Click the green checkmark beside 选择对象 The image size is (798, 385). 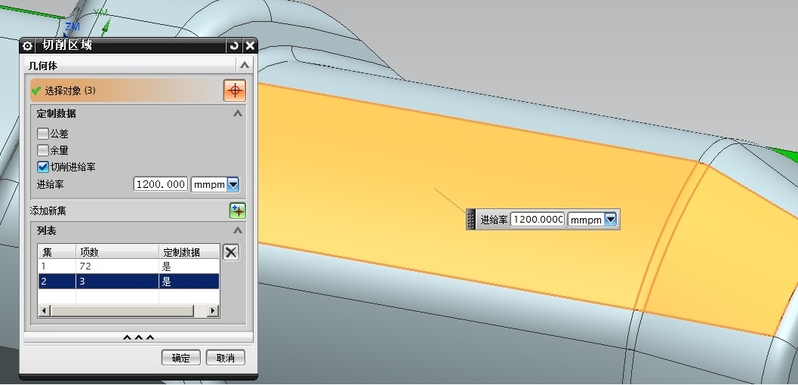[36, 91]
